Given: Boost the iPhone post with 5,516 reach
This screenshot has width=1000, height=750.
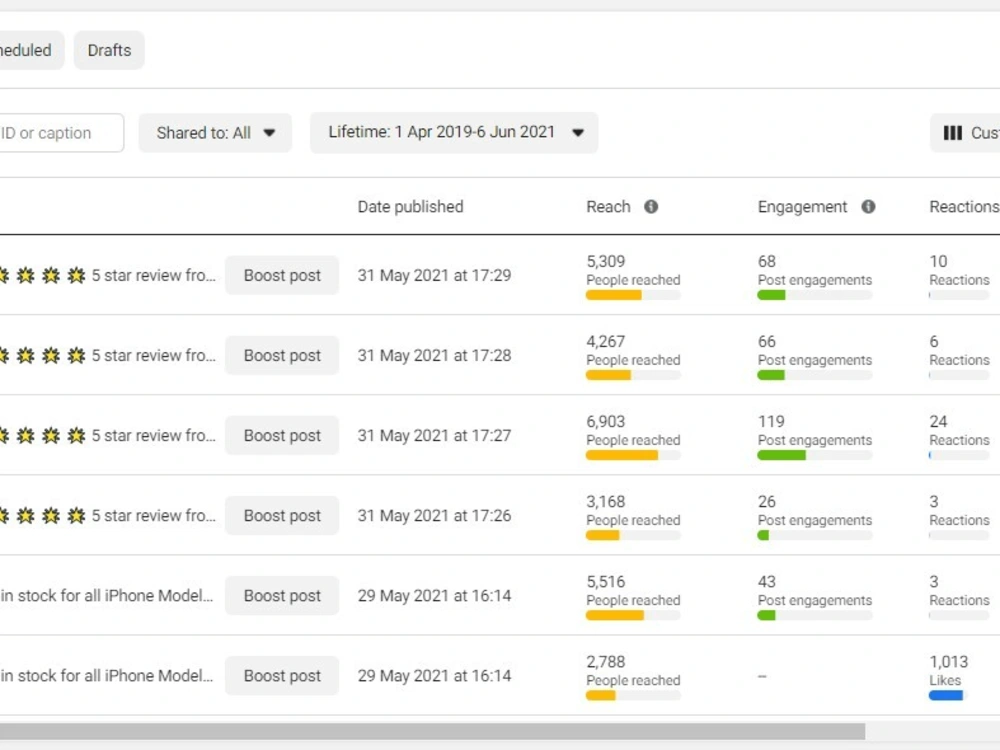Looking at the screenshot, I should [282, 596].
